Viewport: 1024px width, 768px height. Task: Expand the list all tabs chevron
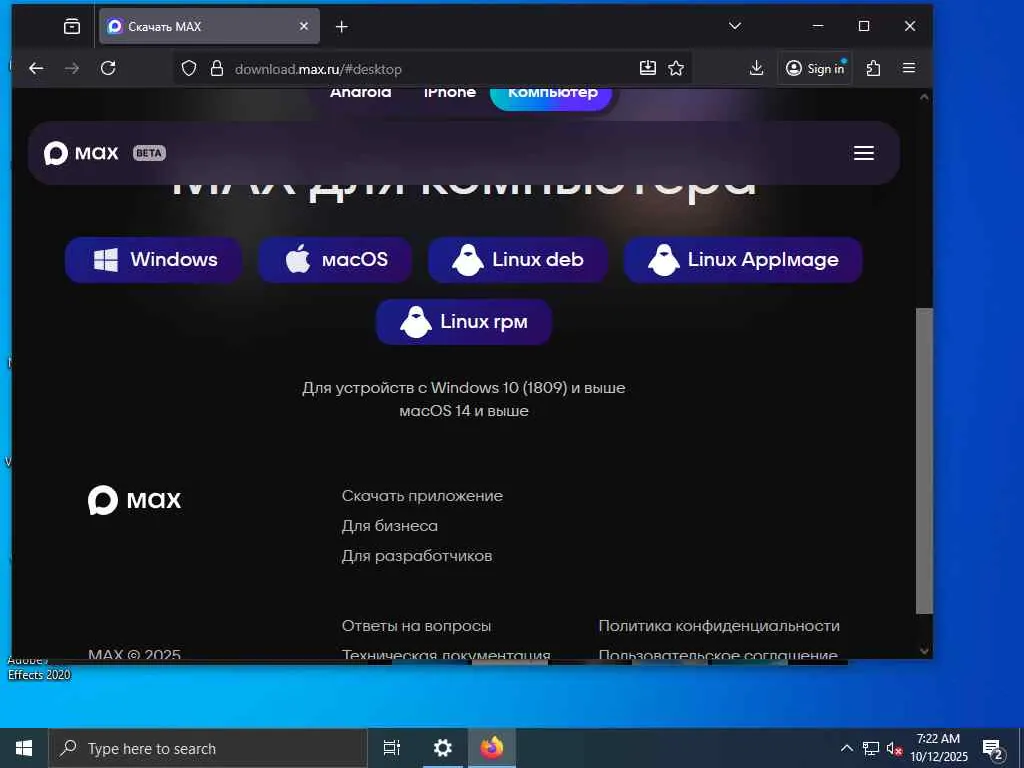(x=735, y=26)
